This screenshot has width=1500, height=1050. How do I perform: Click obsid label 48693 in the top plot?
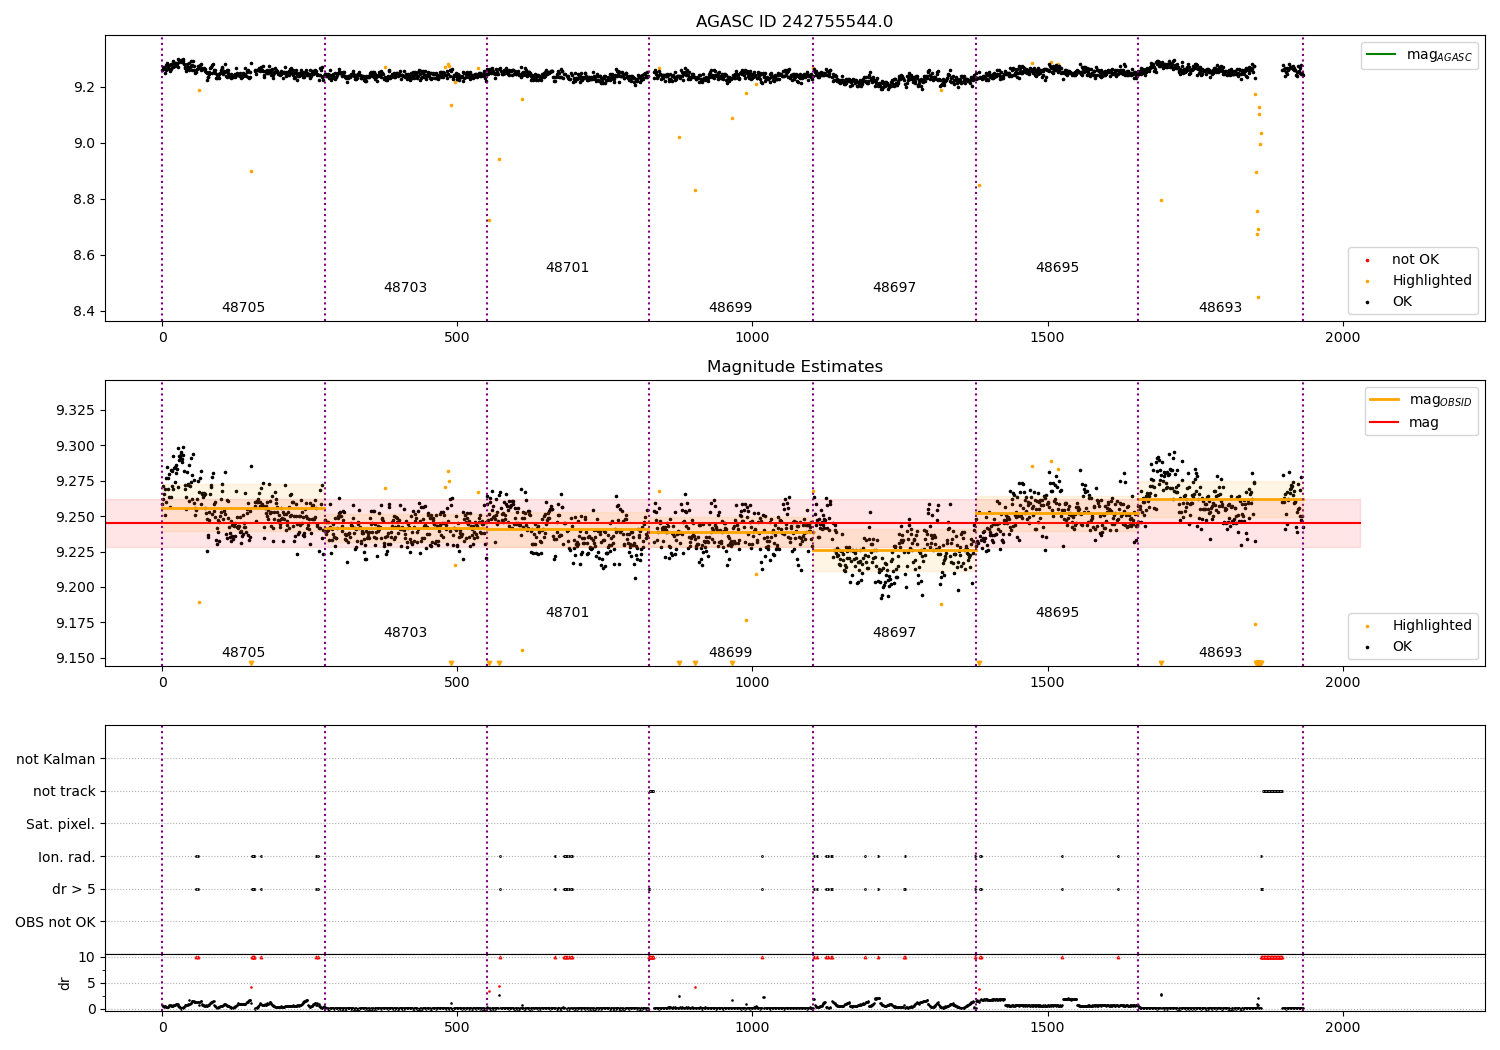point(1220,308)
